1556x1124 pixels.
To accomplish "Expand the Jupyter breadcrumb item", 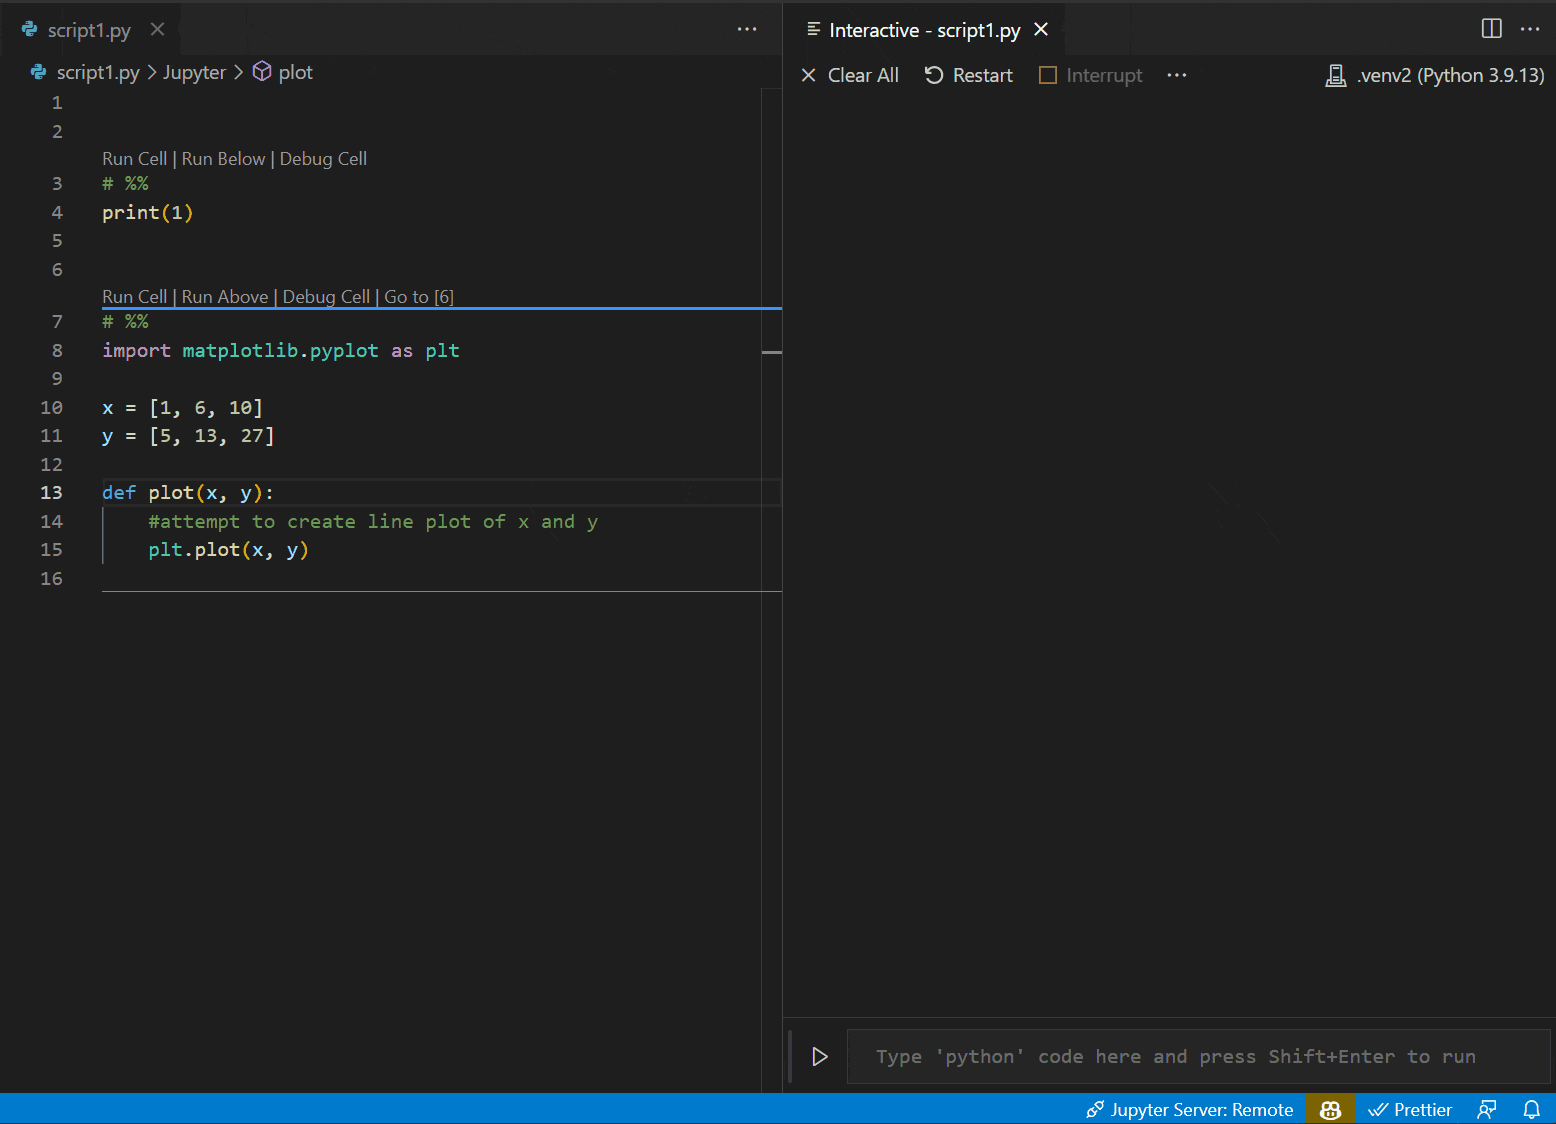I will coord(195,71).
